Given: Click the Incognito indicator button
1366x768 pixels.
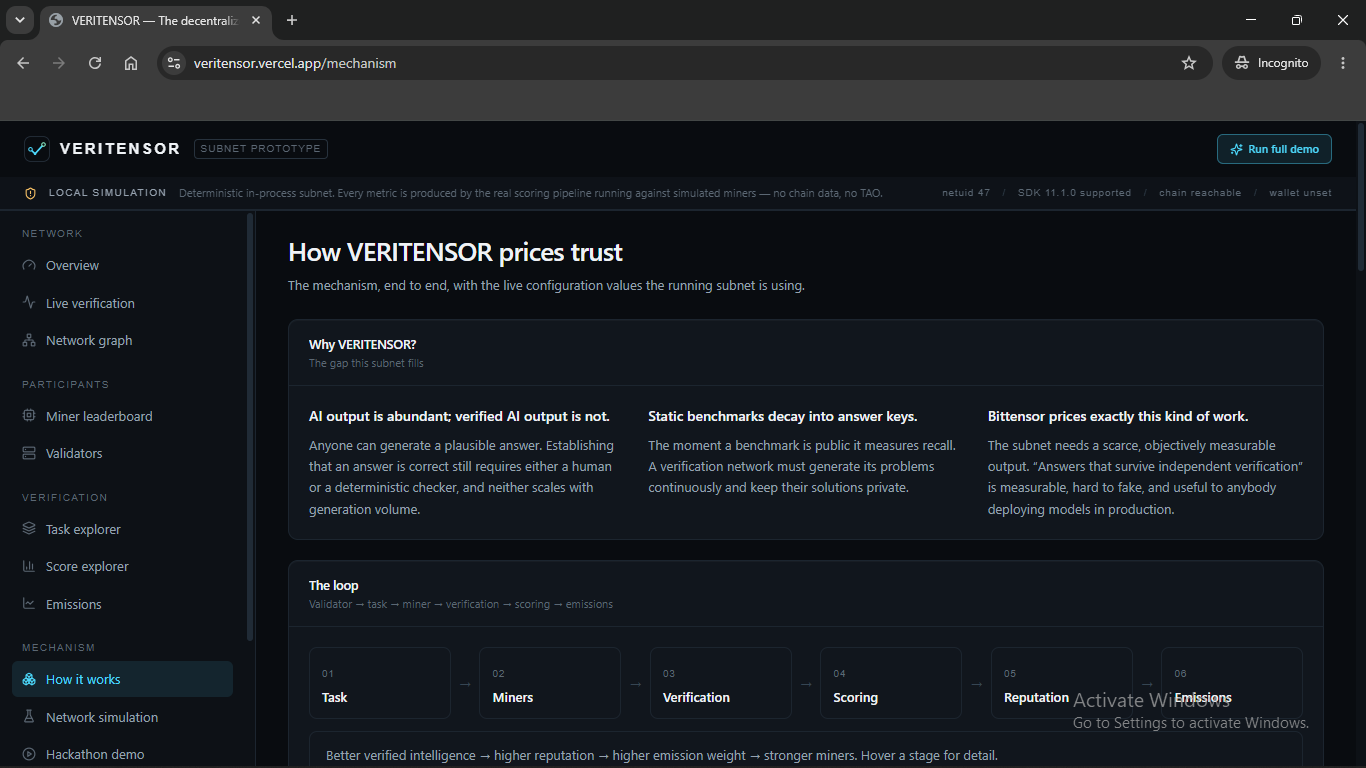Looking at the screenshot, I should [1272, 63].
